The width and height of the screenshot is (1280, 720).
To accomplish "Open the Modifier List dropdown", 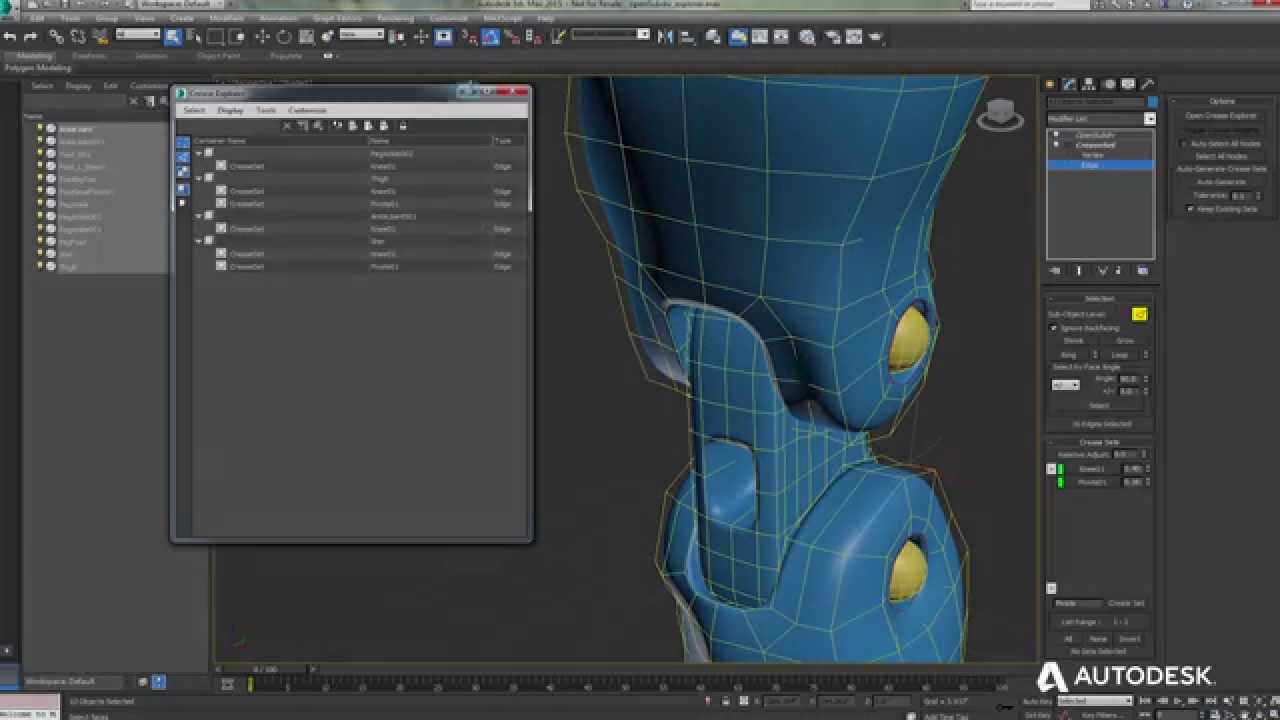I will point(1150,119).
